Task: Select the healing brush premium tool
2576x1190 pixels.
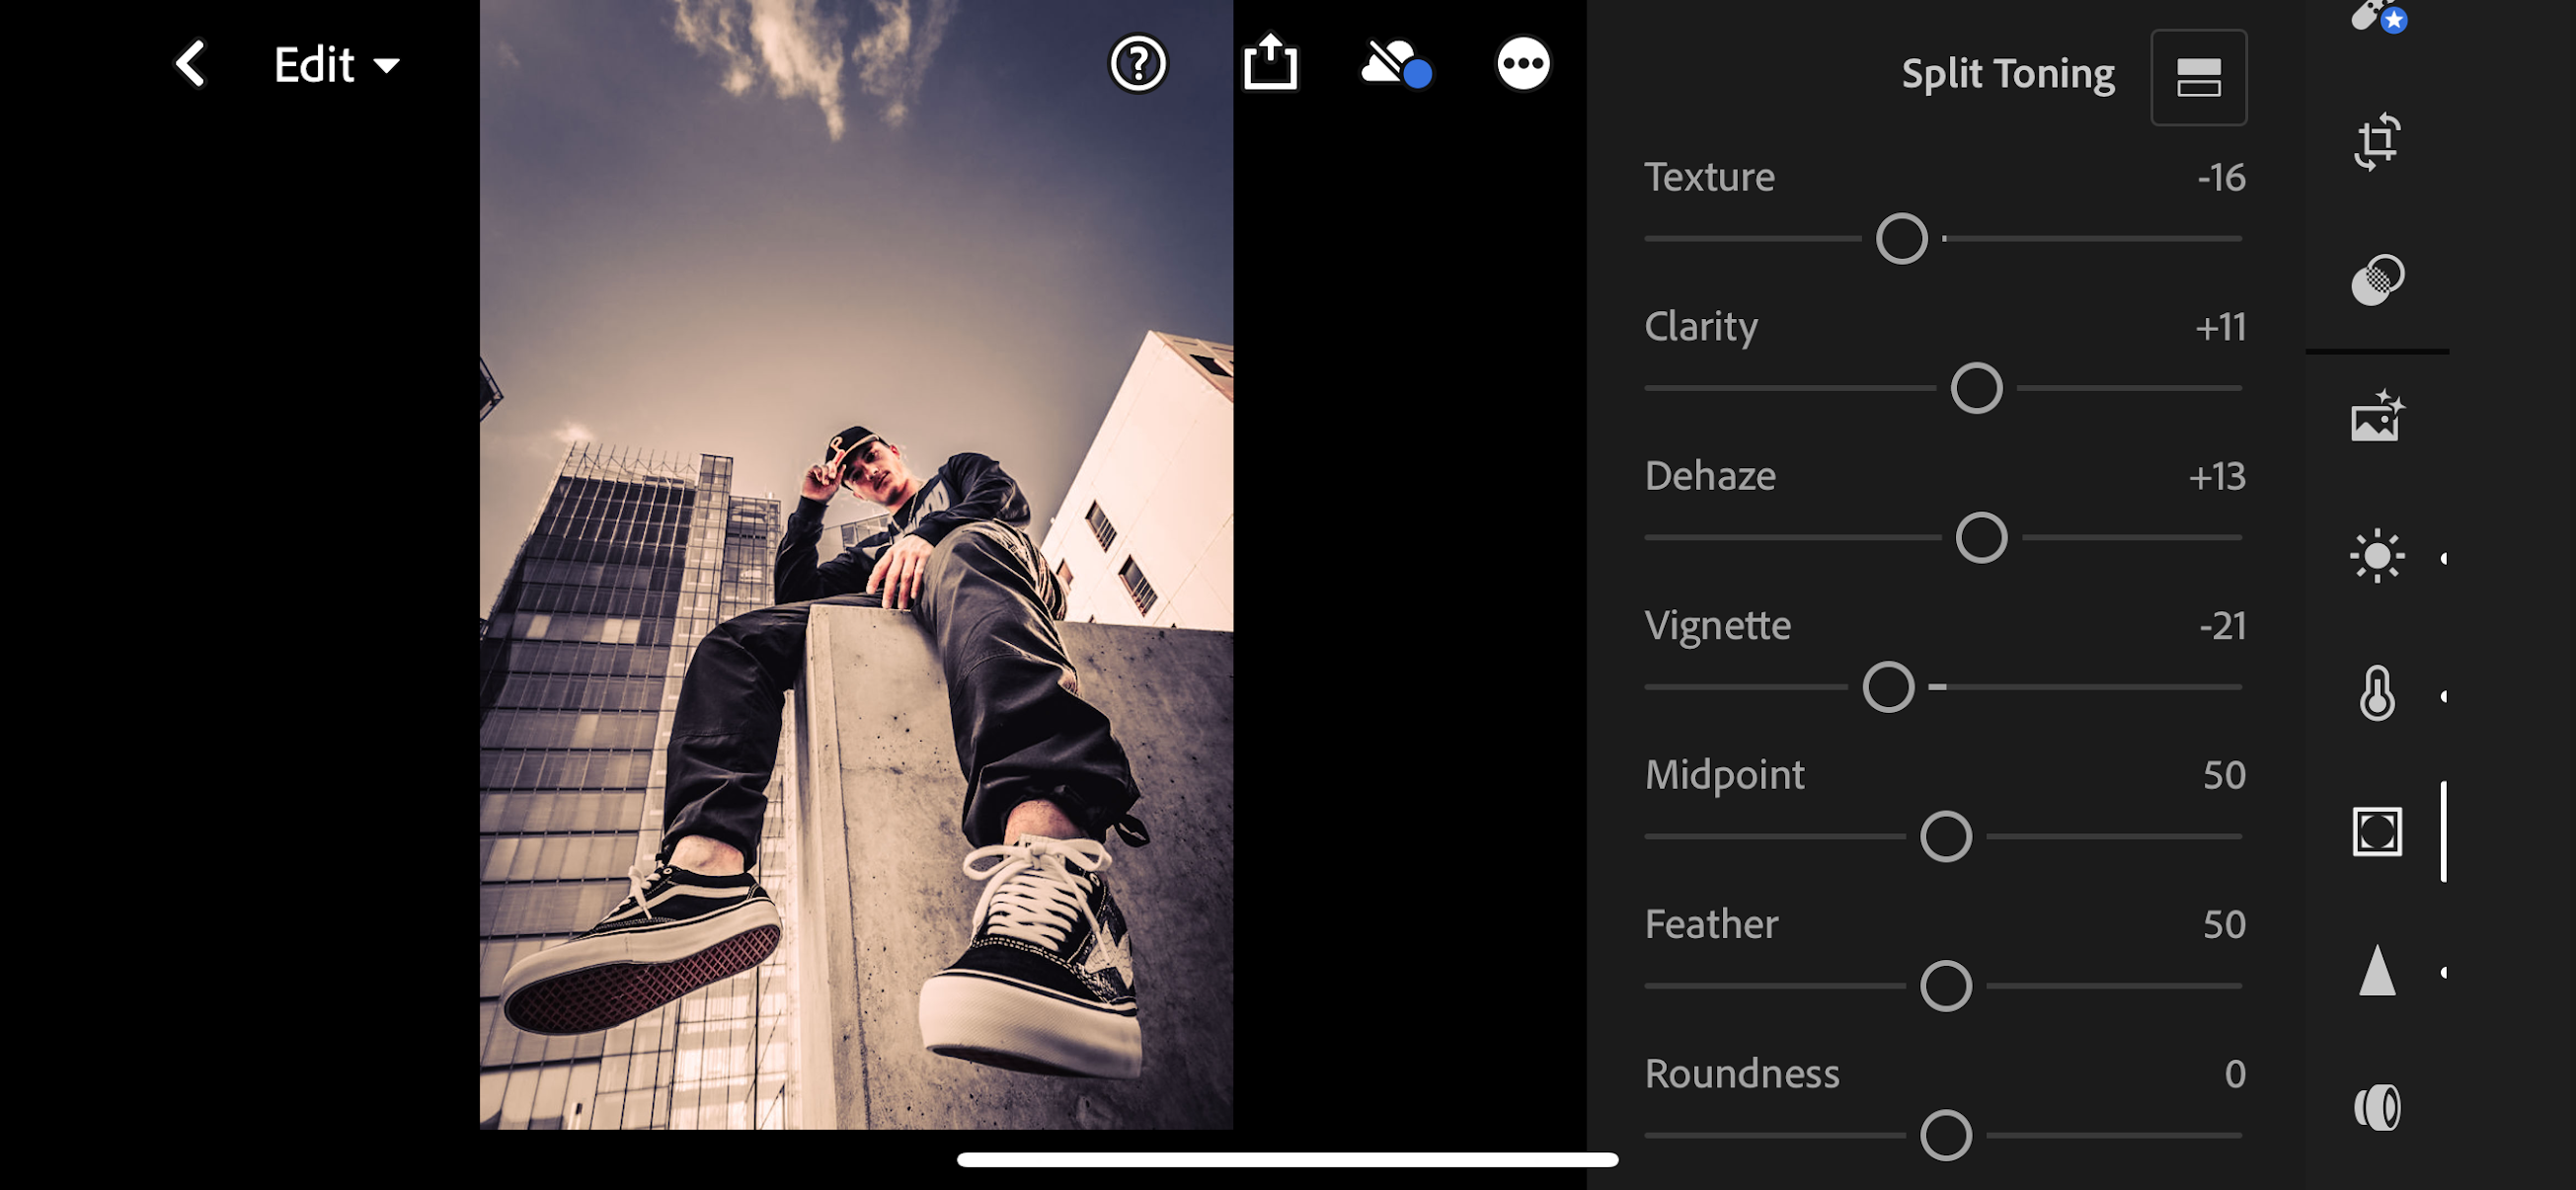Action: point(2377,15)
